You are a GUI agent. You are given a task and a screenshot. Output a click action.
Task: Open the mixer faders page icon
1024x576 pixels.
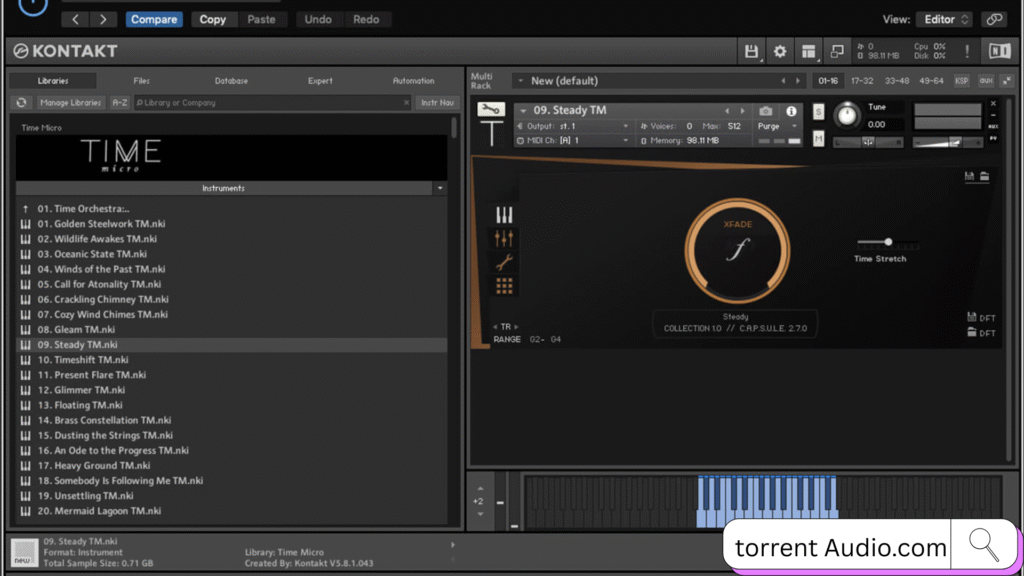coord(504,238)
